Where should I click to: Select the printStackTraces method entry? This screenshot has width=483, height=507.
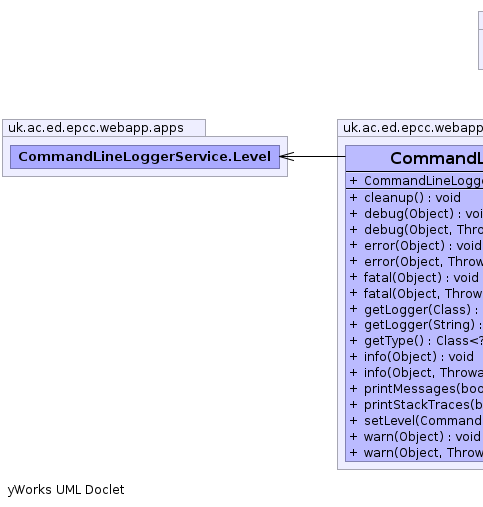(x=423, y=405)
